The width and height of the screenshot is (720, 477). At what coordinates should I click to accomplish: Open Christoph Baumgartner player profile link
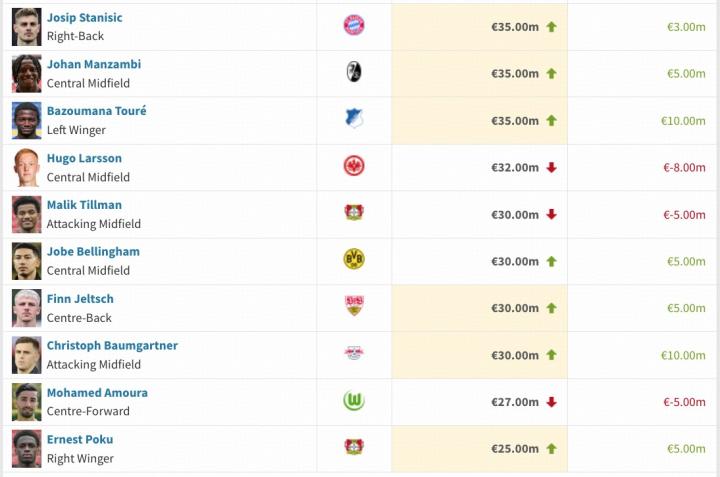click(112, 345)
